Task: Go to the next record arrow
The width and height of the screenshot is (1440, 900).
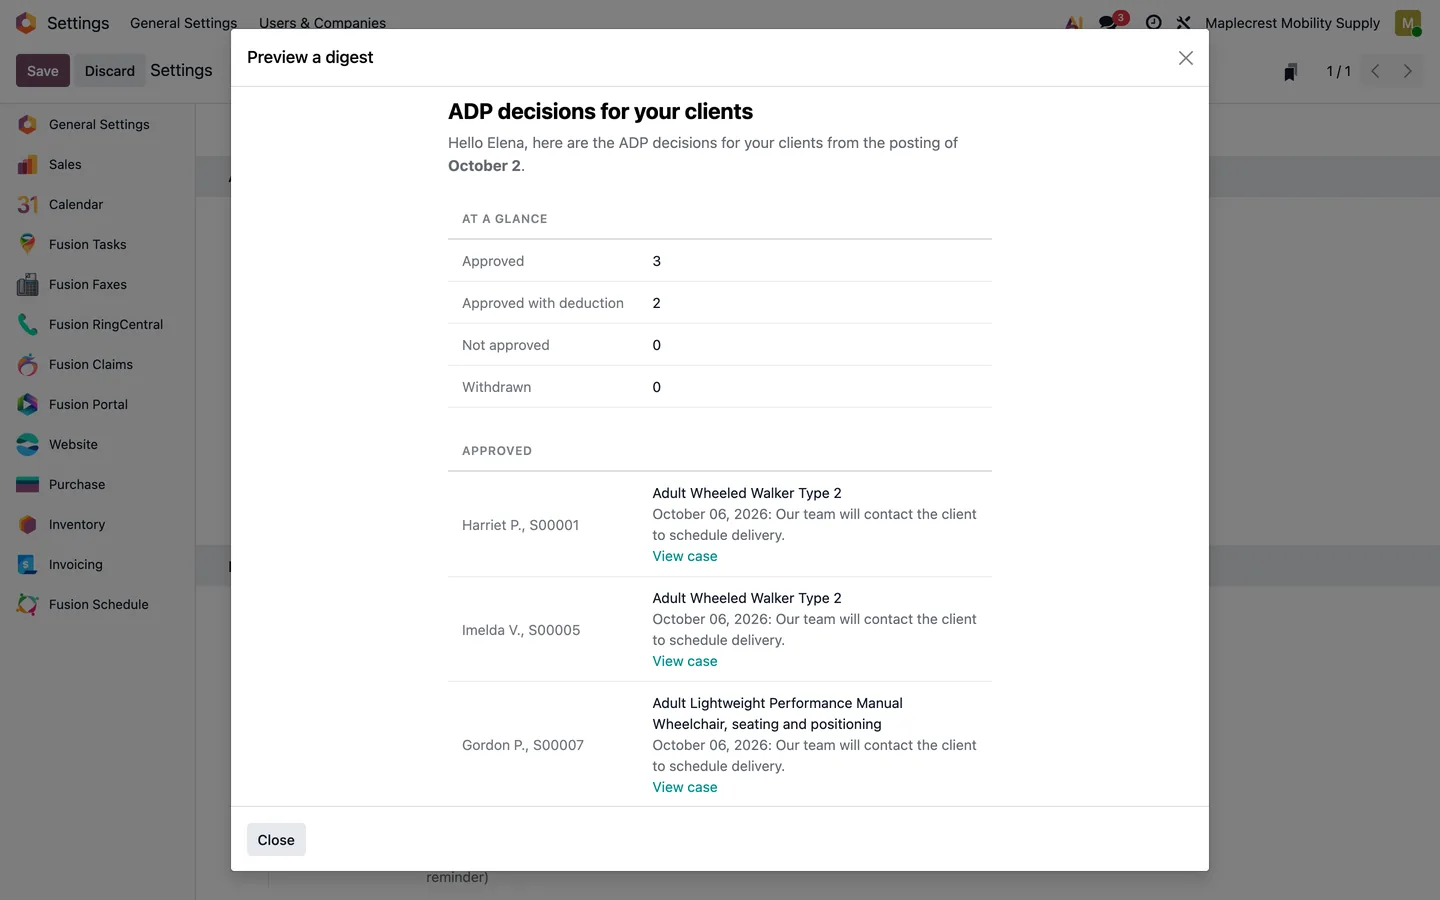Action: (x=1407, y=71)
